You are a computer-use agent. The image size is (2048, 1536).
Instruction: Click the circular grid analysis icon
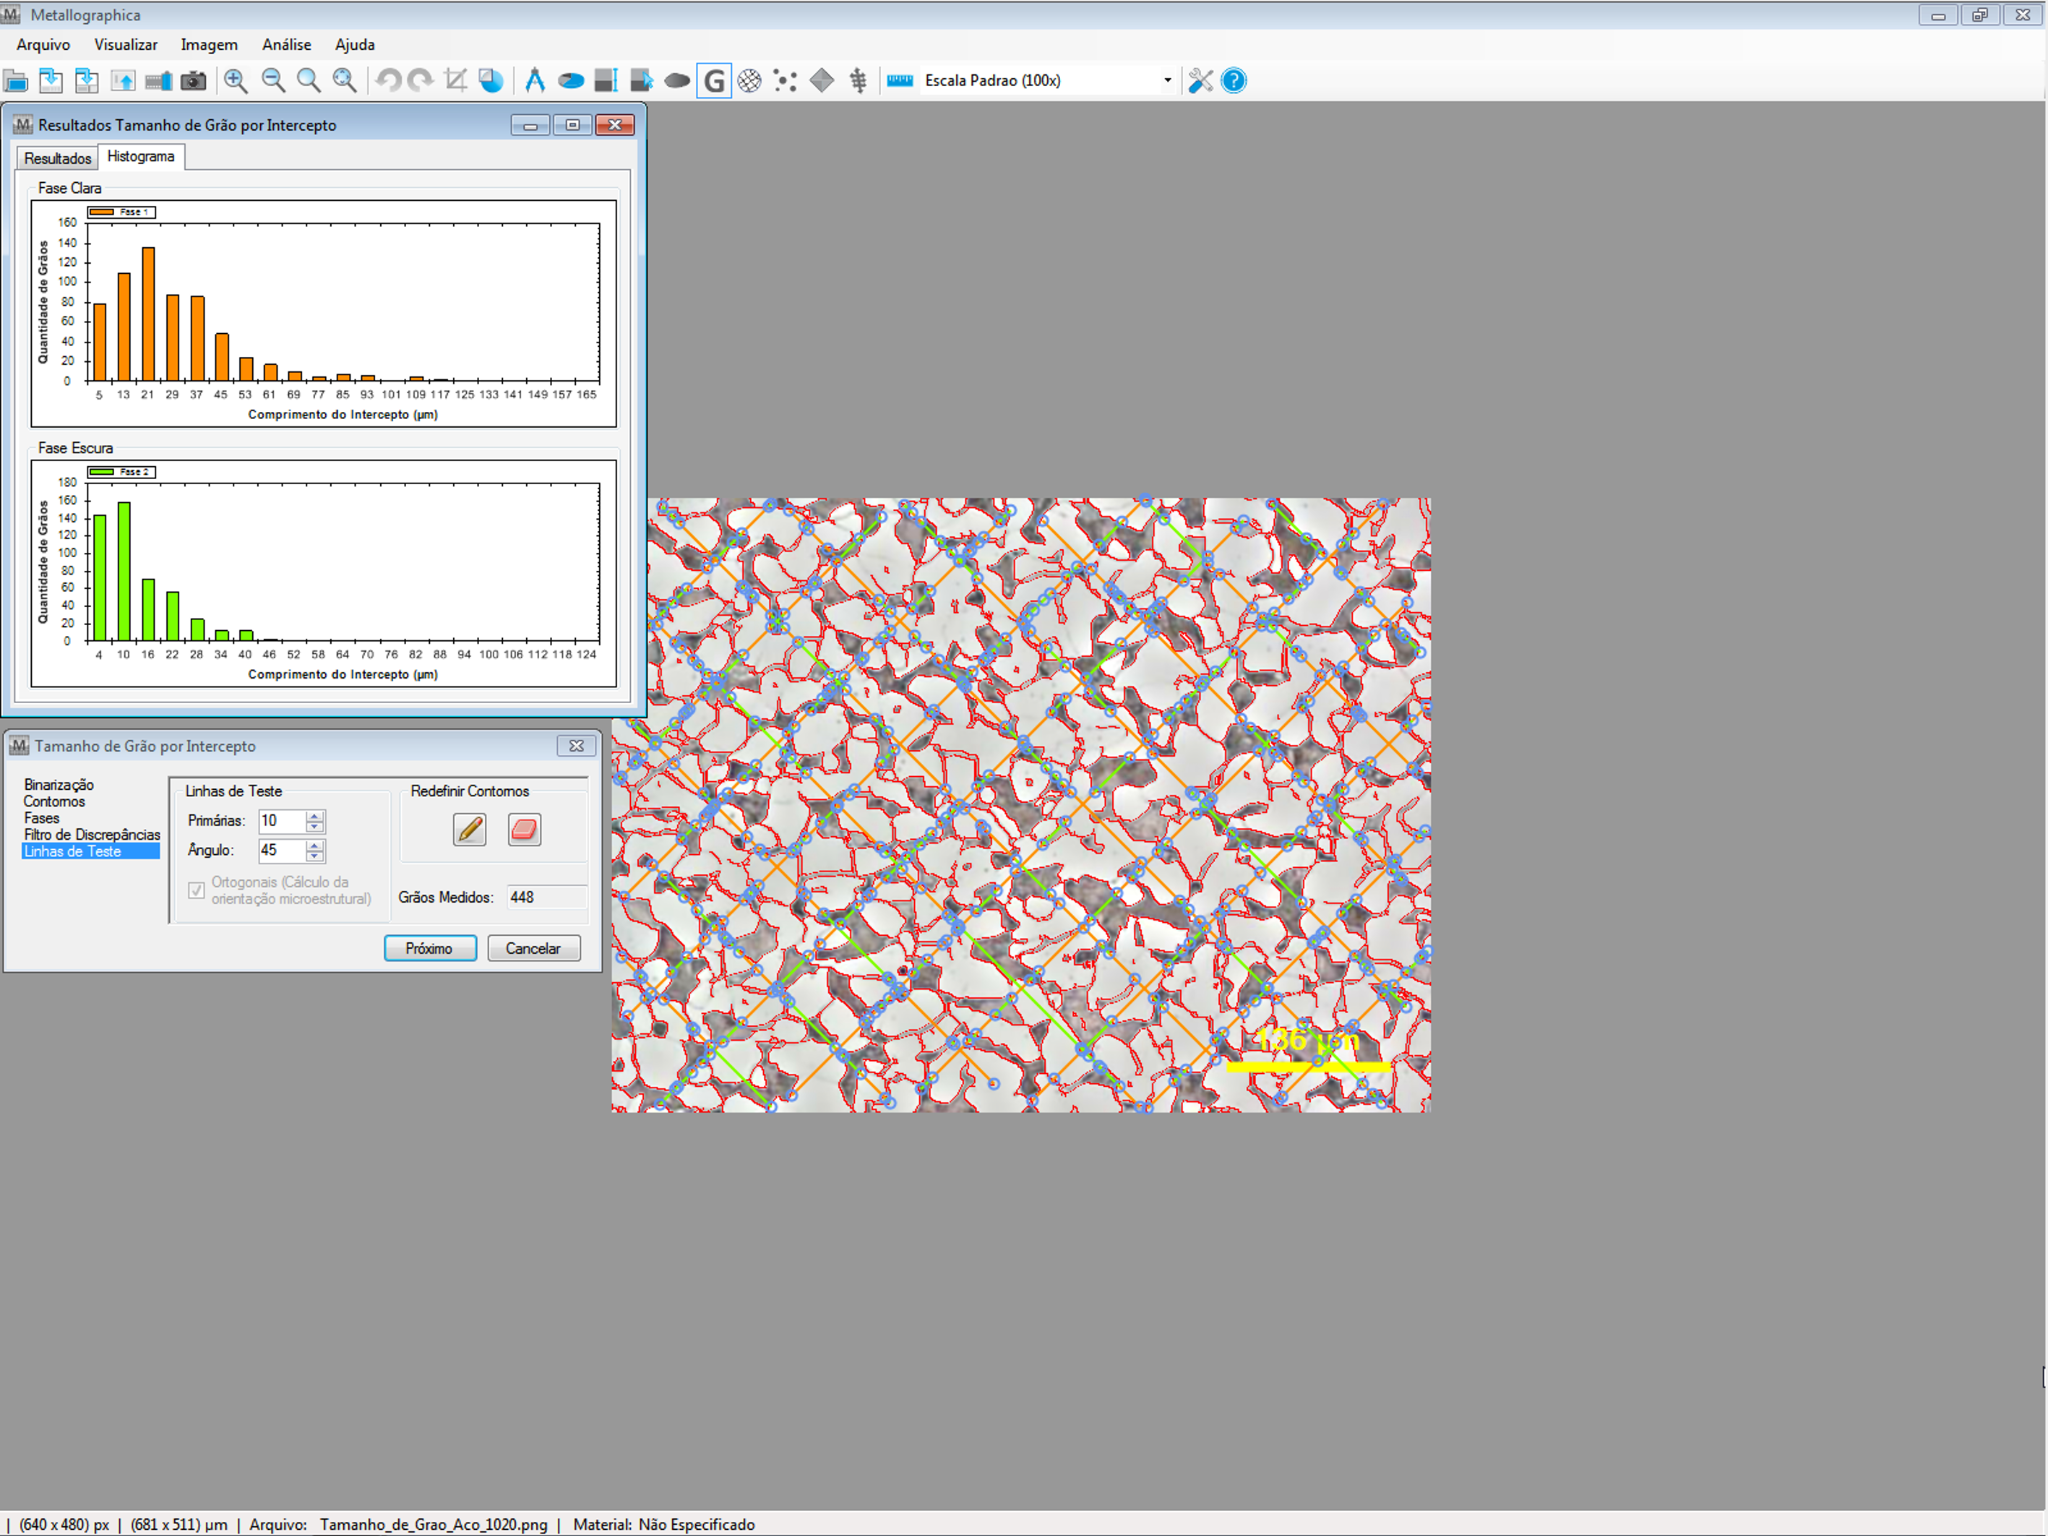[749, 81]
